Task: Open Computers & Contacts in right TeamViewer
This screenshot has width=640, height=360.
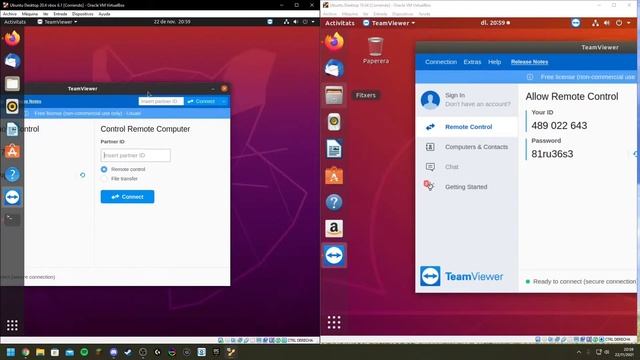Action: [x=467, y=147]
